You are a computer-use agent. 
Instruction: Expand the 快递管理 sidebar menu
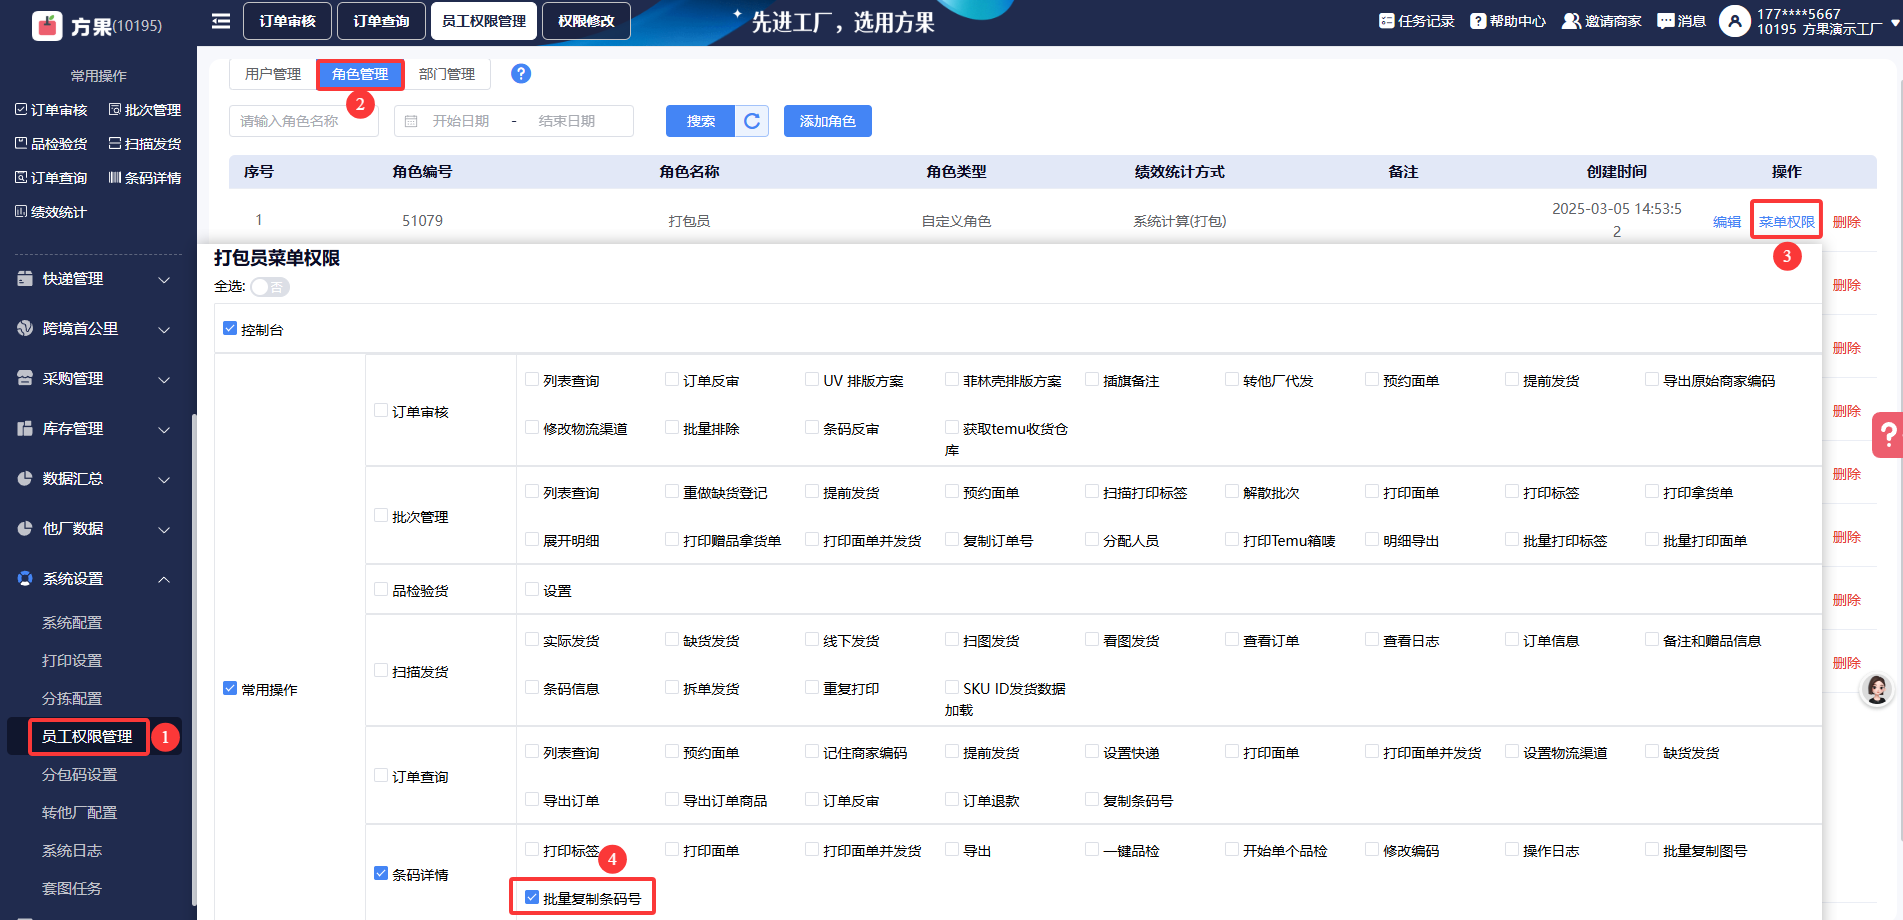(94, 279)
